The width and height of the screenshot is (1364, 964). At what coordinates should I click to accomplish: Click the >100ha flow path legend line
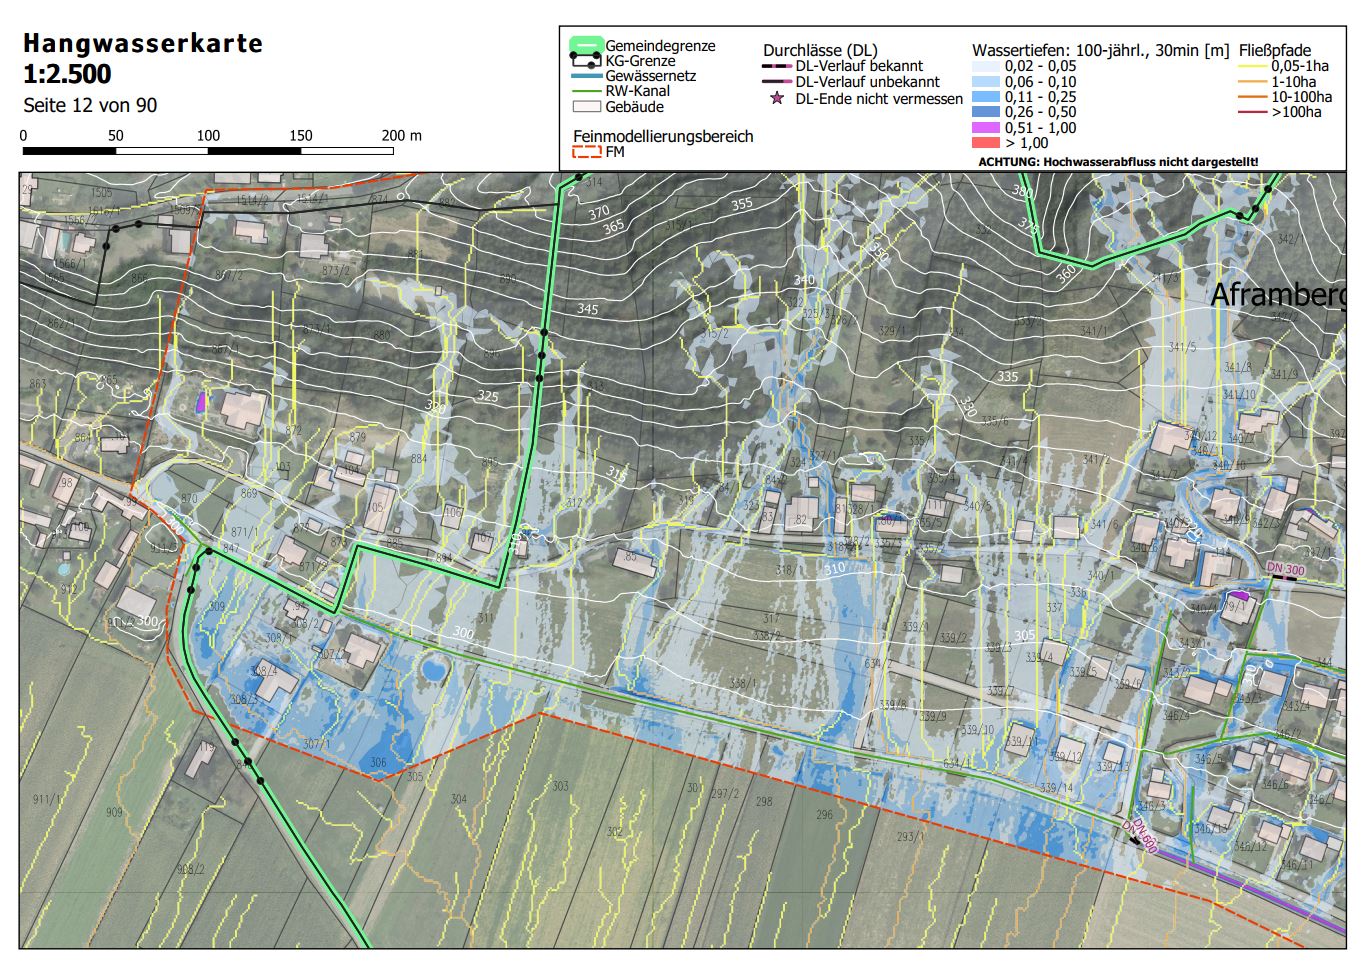[x=1253, y=112]
